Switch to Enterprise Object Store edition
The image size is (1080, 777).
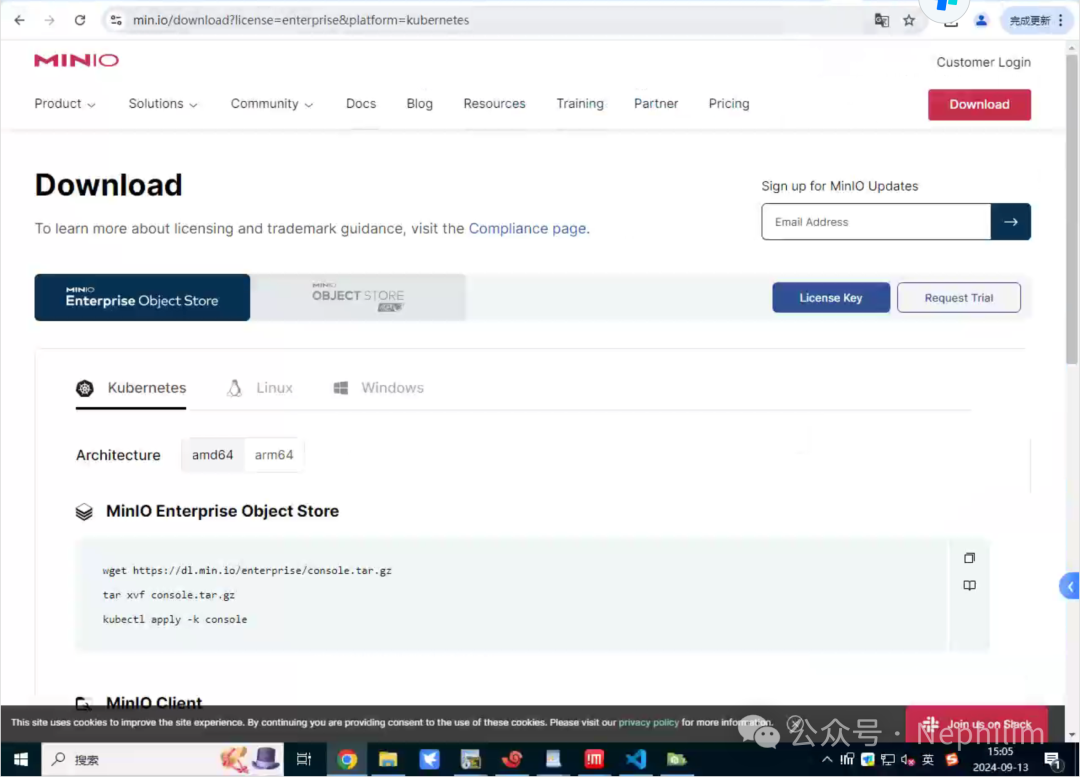(x=142, y=298)
